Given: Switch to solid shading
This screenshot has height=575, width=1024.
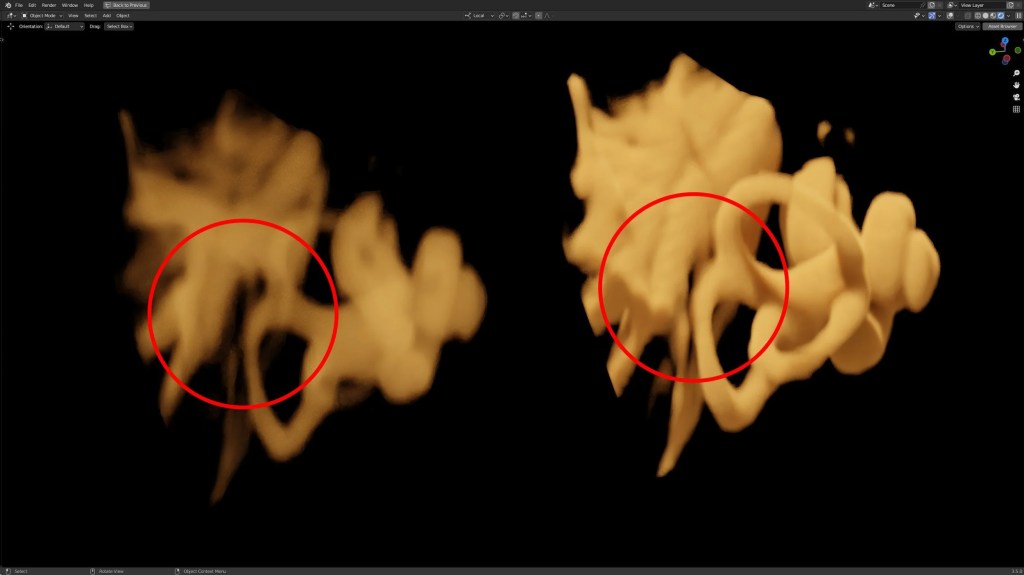Looking at the screenshot, I should click(x=985, y=16).
